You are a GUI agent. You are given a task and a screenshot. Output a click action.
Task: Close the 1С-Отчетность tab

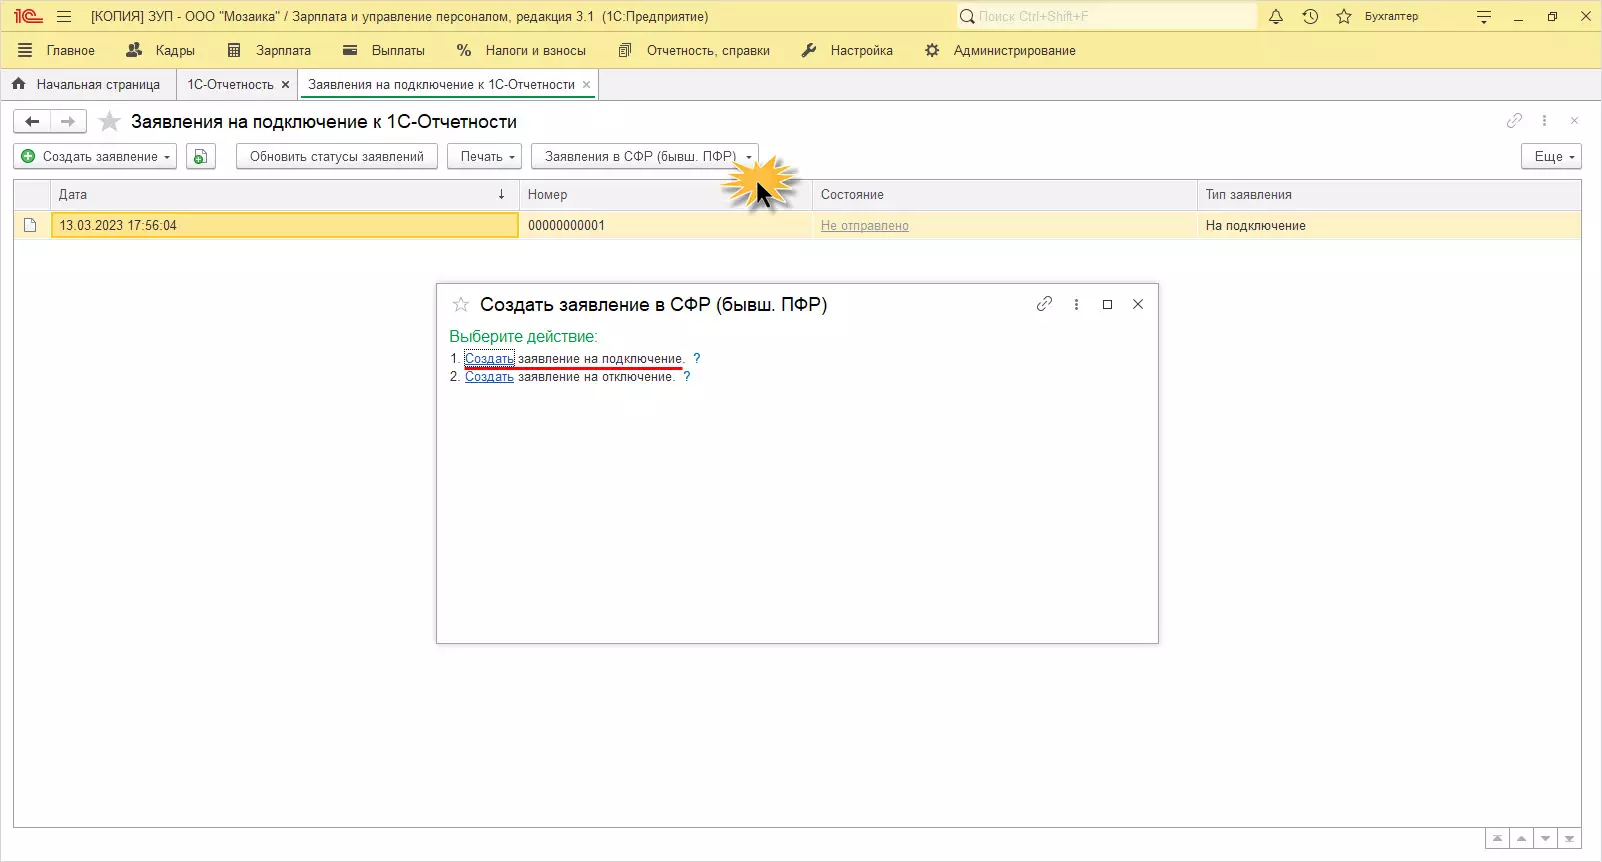coord(285,85)
